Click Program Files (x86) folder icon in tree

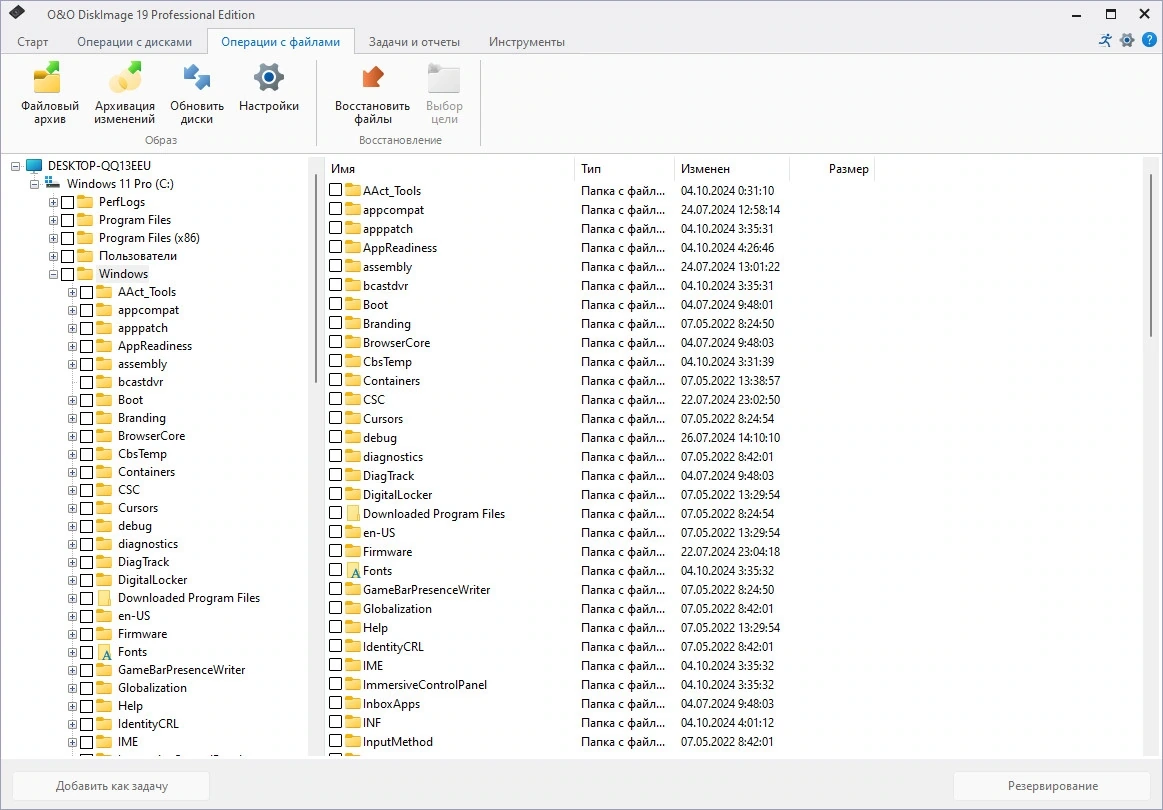click(x=85, y=237)
